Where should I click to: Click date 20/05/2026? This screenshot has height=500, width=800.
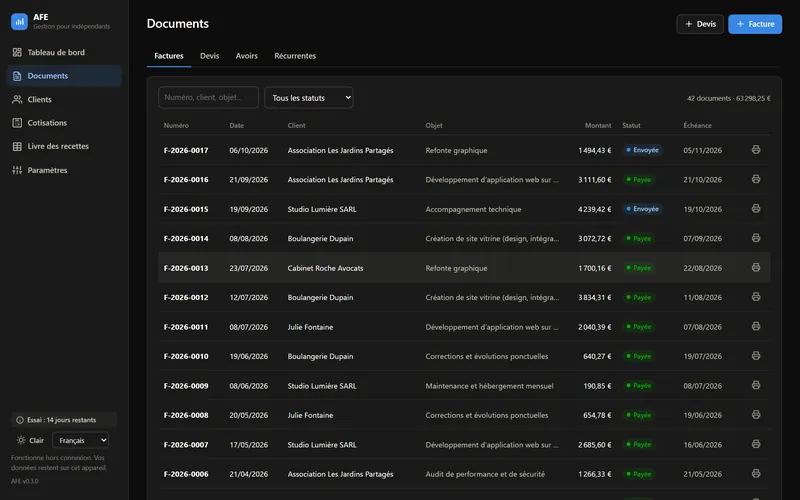click(248, 415)
